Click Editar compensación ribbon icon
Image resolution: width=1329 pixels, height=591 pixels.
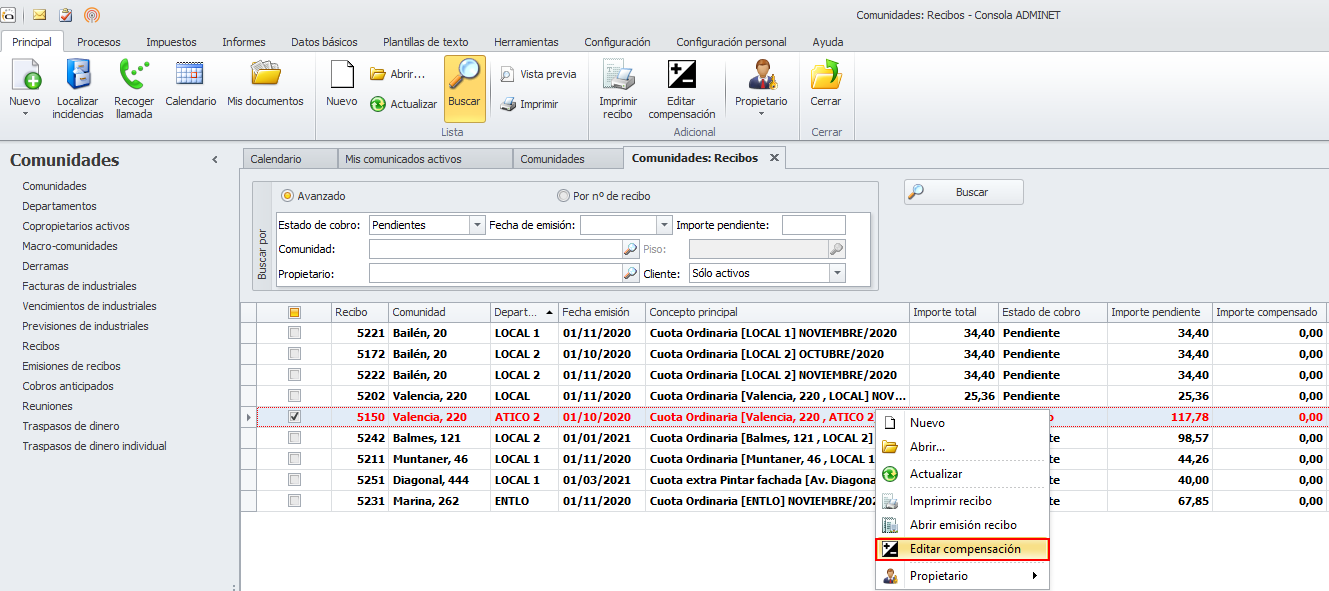click(681, 76)
